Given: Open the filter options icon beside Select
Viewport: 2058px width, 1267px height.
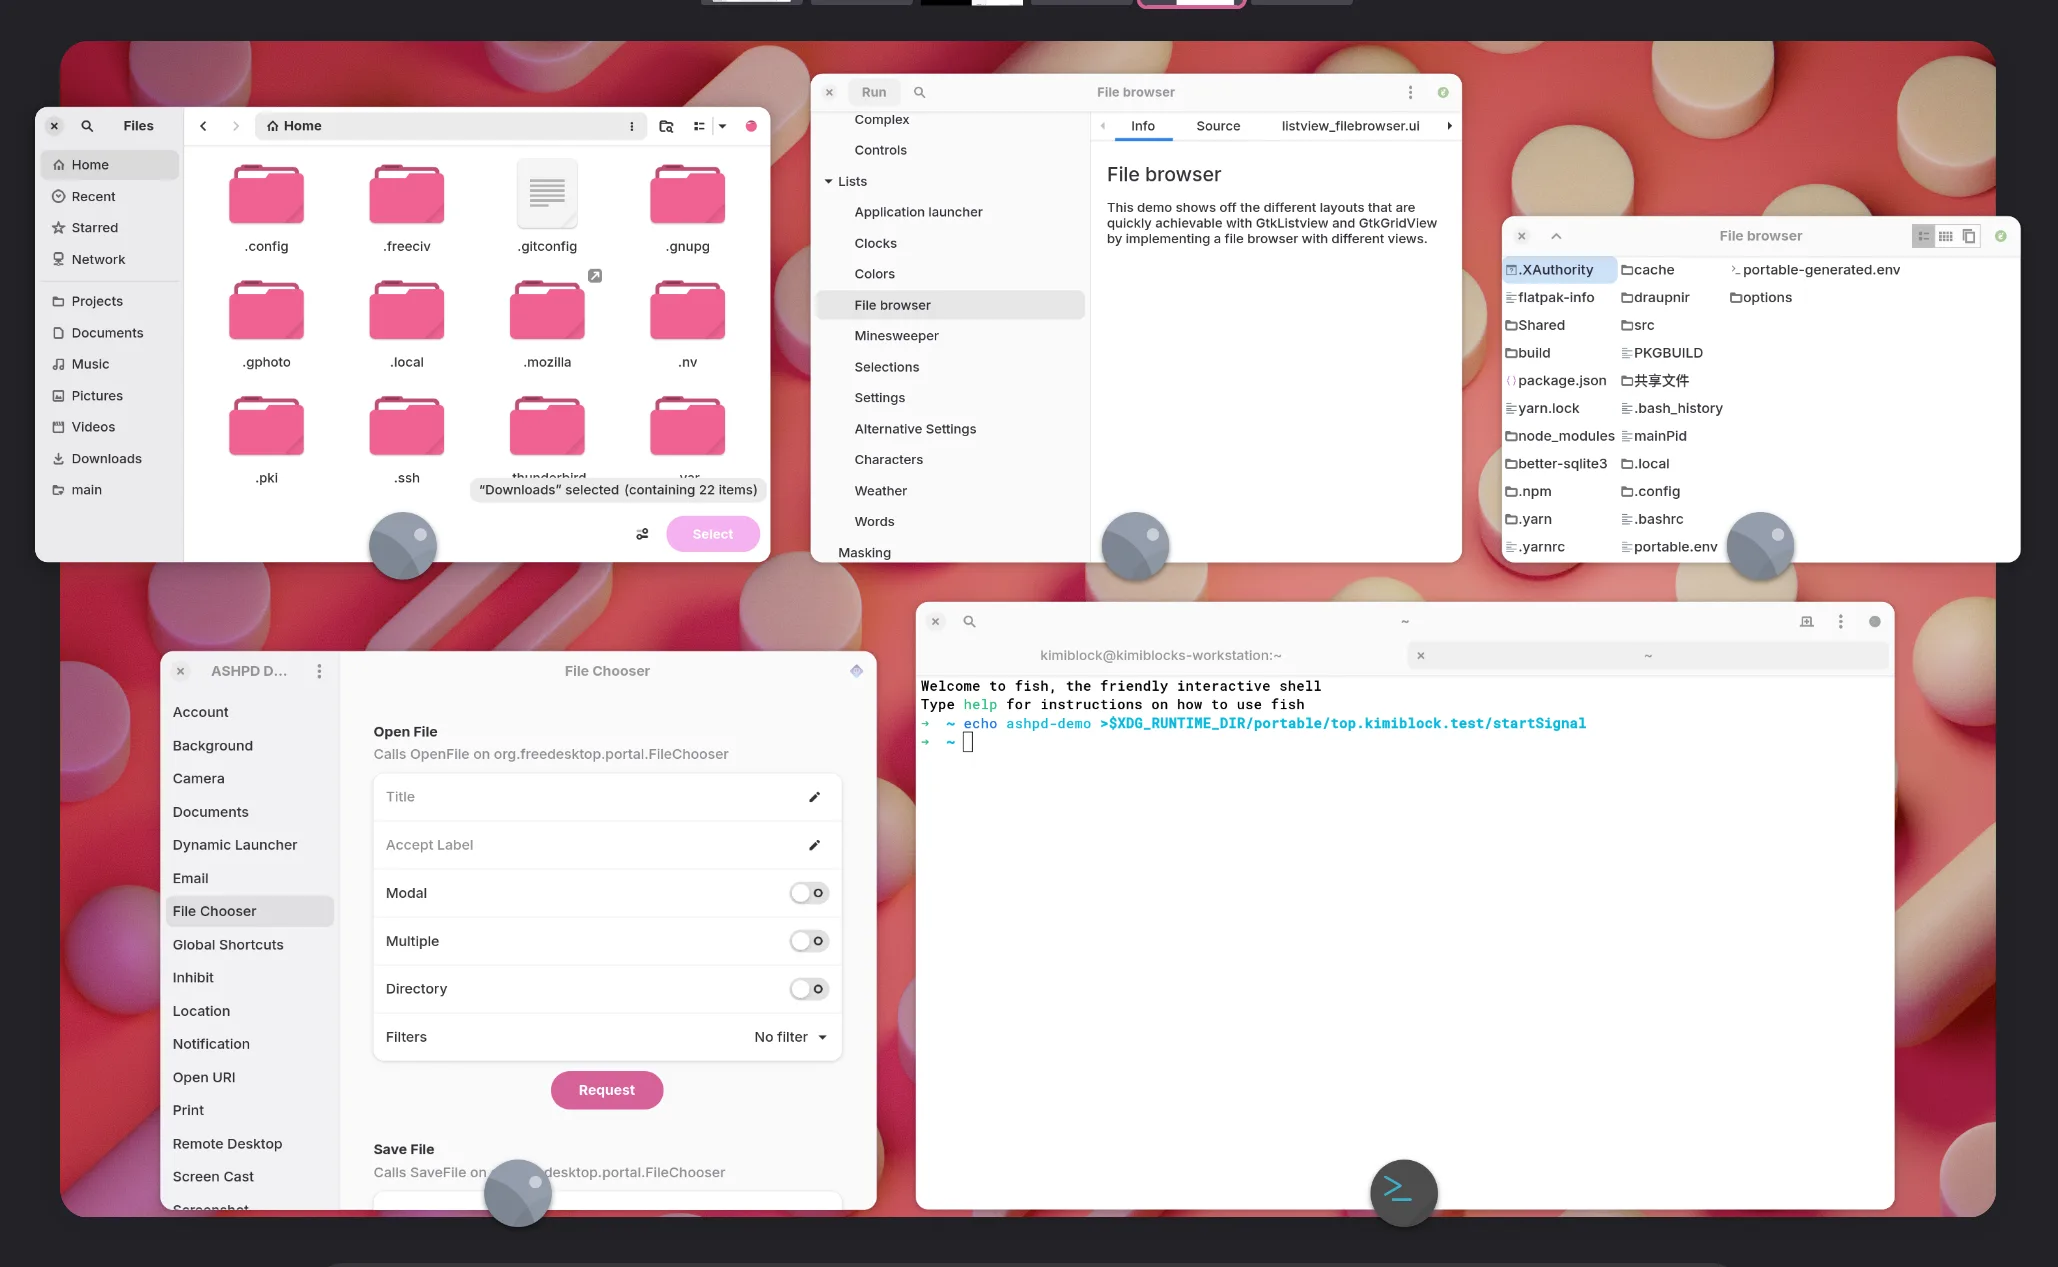Looking at the screenshot, I should (x=642, y=534).
